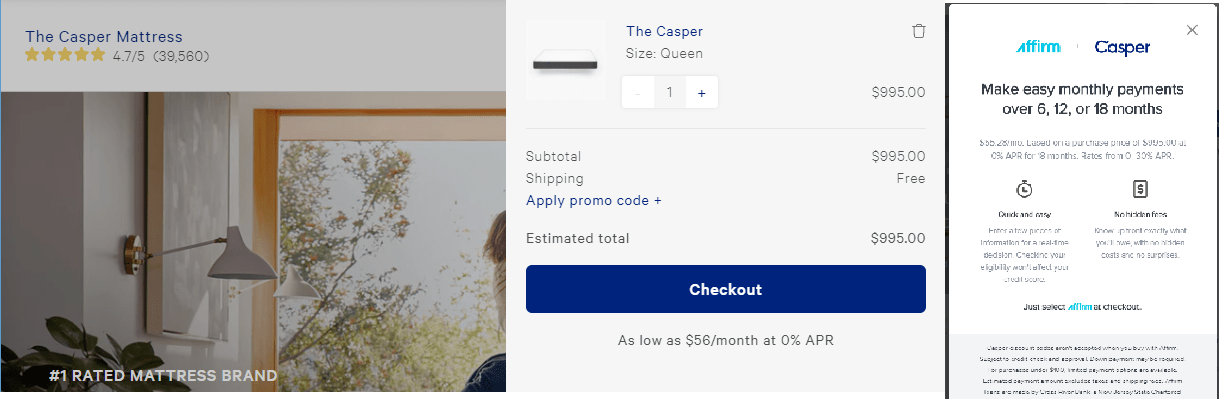Image resolution: width=1228 pixels, height=408 pixels.
Task: Select the Casper mattress thumbnail image
Action: [x=566, y=61]
